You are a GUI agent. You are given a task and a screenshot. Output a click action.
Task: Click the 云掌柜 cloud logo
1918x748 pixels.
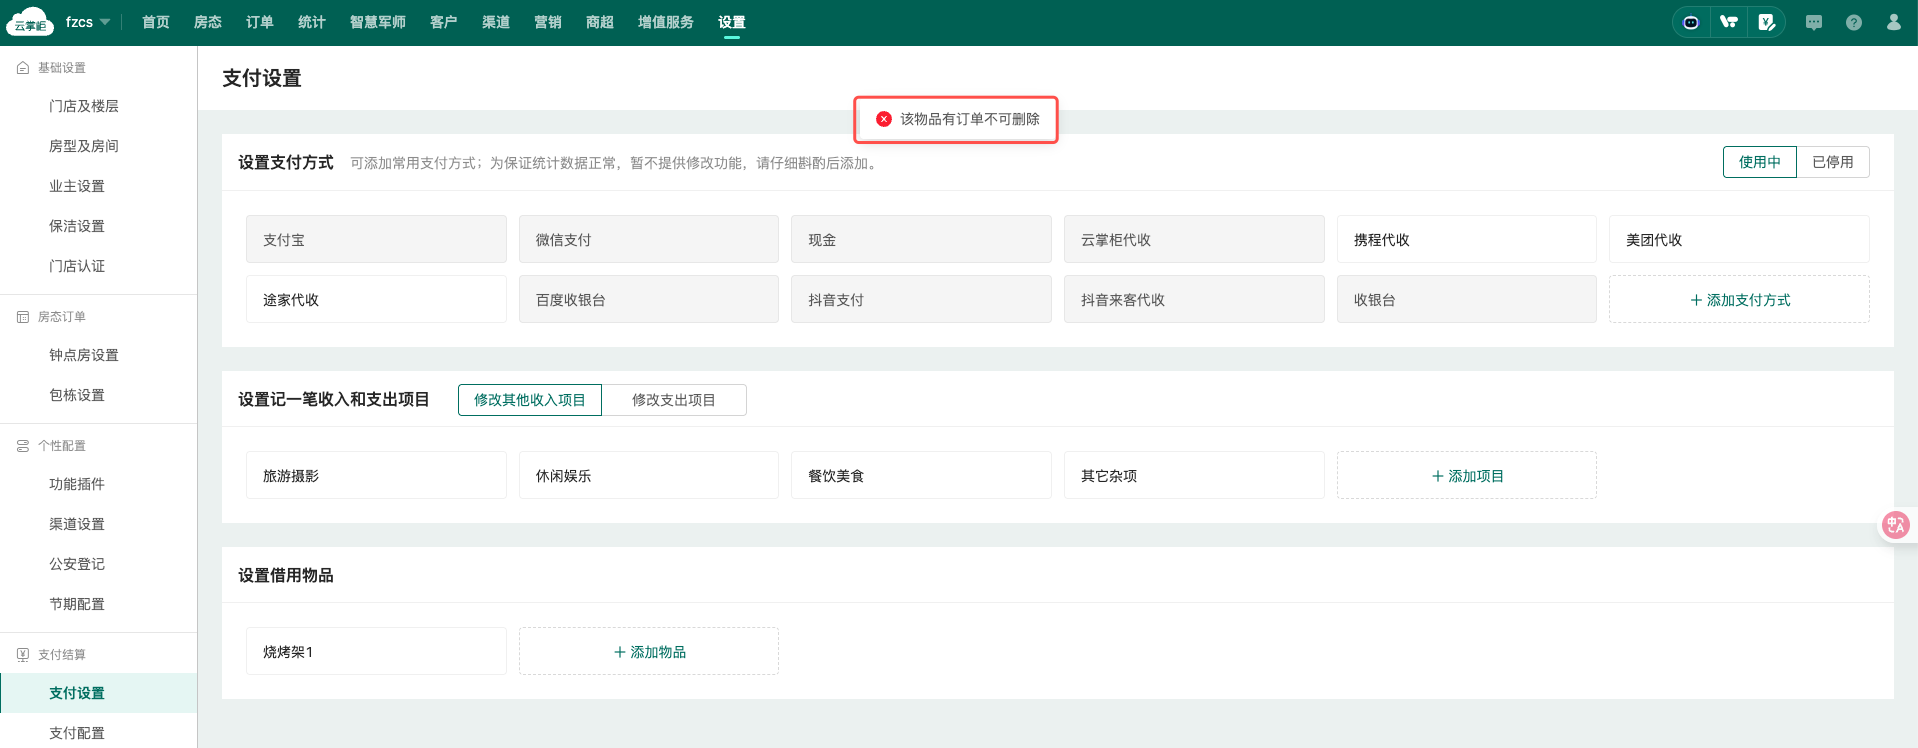pos(29,22)
